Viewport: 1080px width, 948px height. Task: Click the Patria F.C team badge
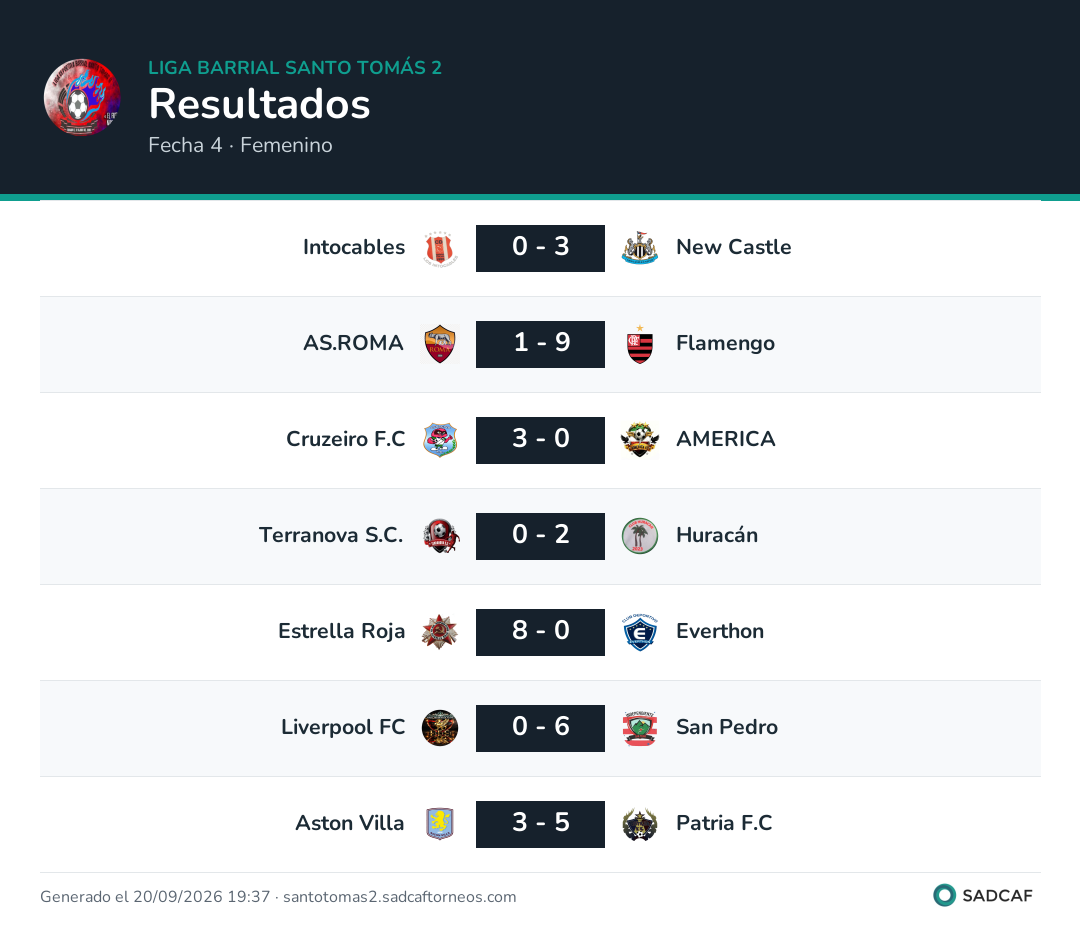(640, 824)
